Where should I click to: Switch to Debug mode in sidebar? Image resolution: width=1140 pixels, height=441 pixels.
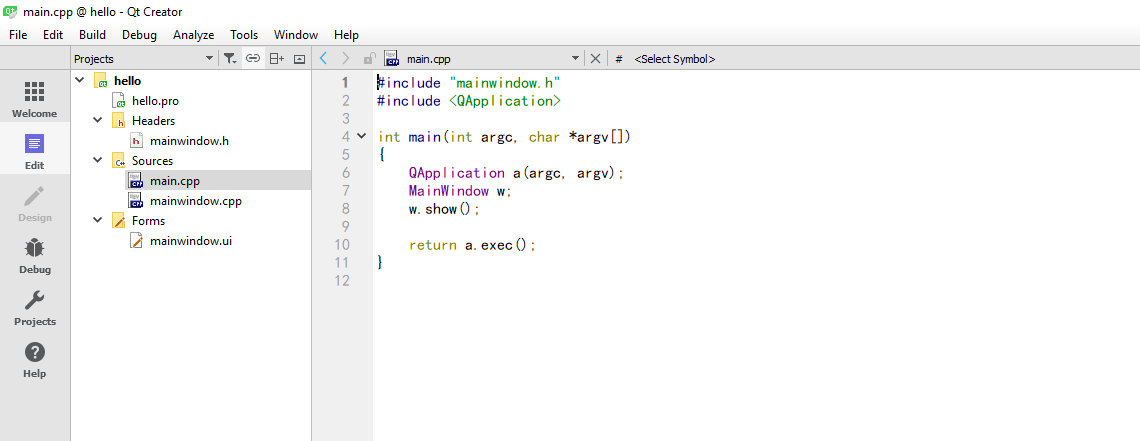[x=34, y=256]
